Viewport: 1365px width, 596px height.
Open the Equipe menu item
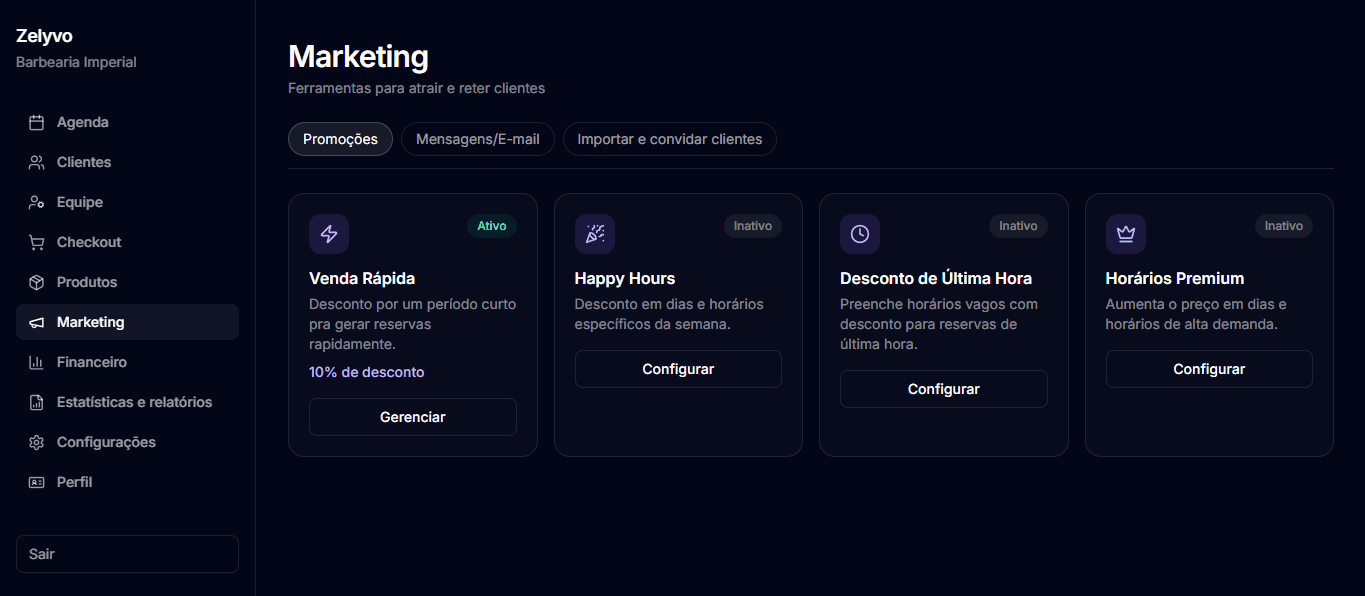coord(127,202)
